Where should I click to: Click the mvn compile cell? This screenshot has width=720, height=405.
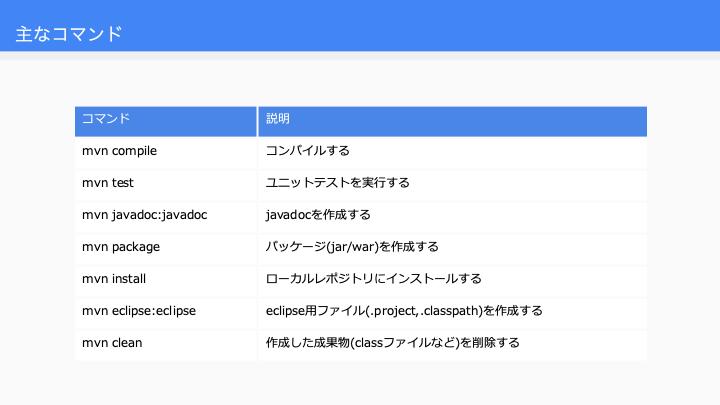click(x=166, y=153)
